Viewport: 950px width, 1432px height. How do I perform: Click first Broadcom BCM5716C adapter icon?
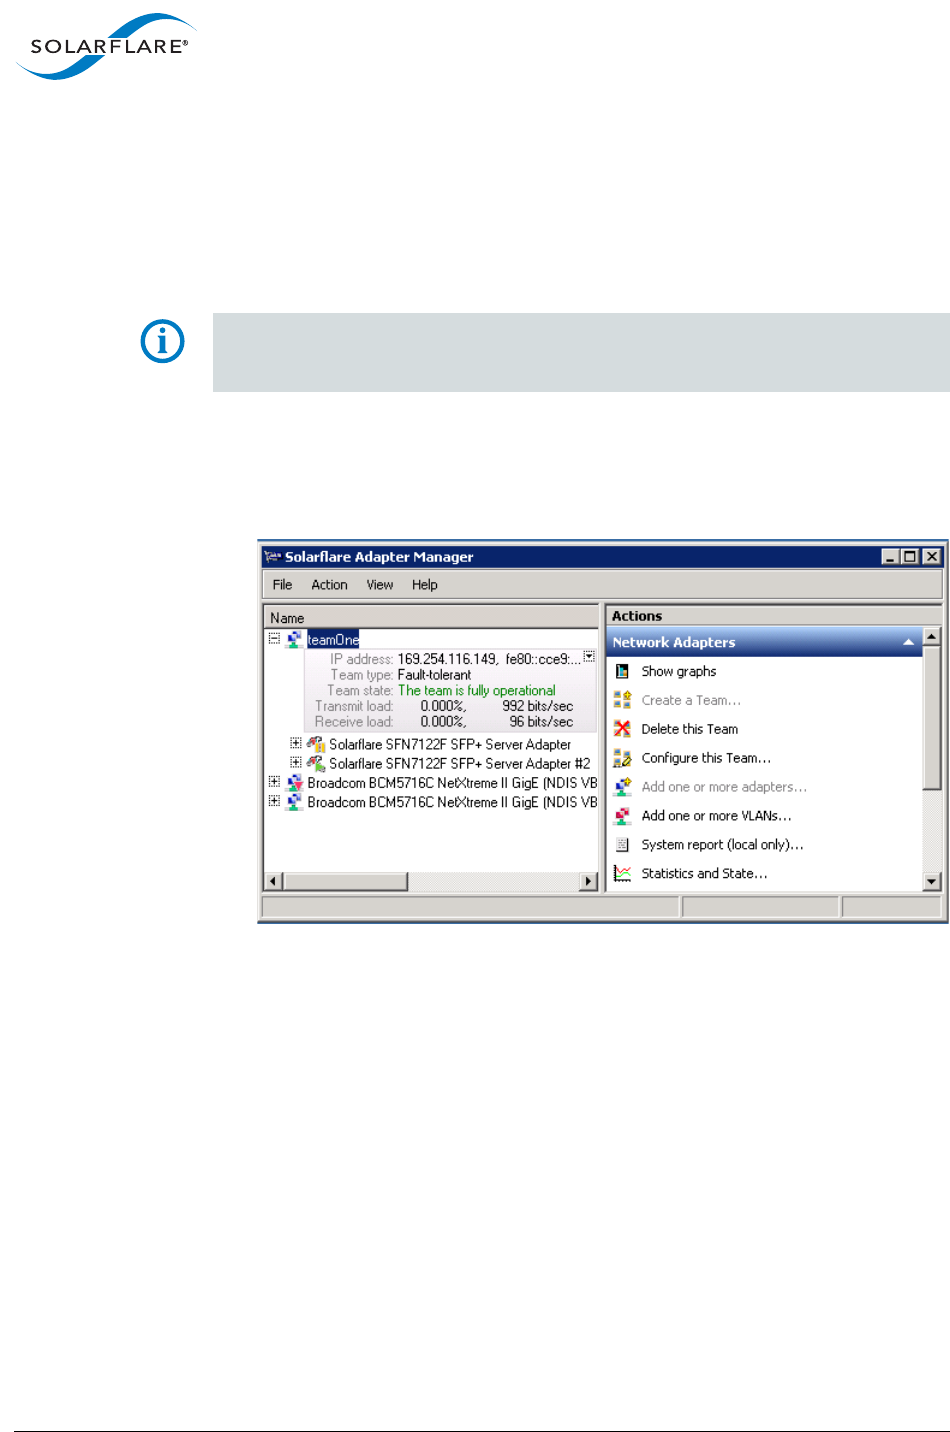pyautogui.click(x=294, y=783)
